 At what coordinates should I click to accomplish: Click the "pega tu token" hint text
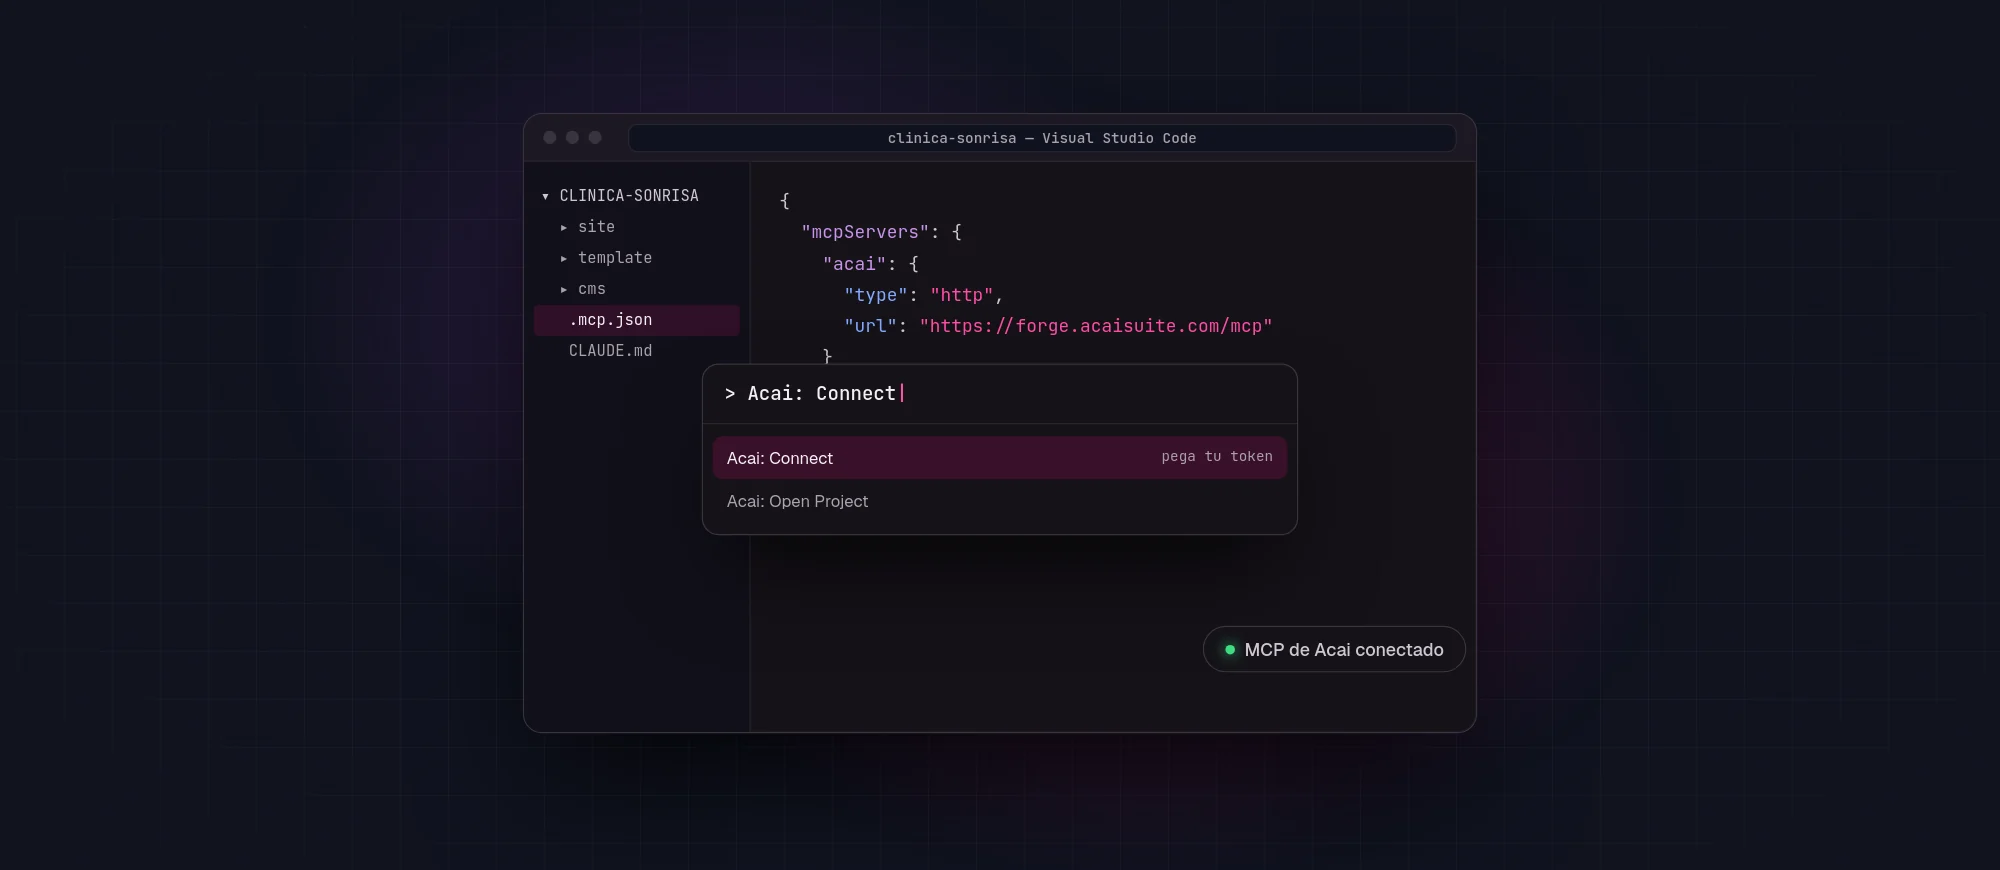click(x=1217, y=457)
